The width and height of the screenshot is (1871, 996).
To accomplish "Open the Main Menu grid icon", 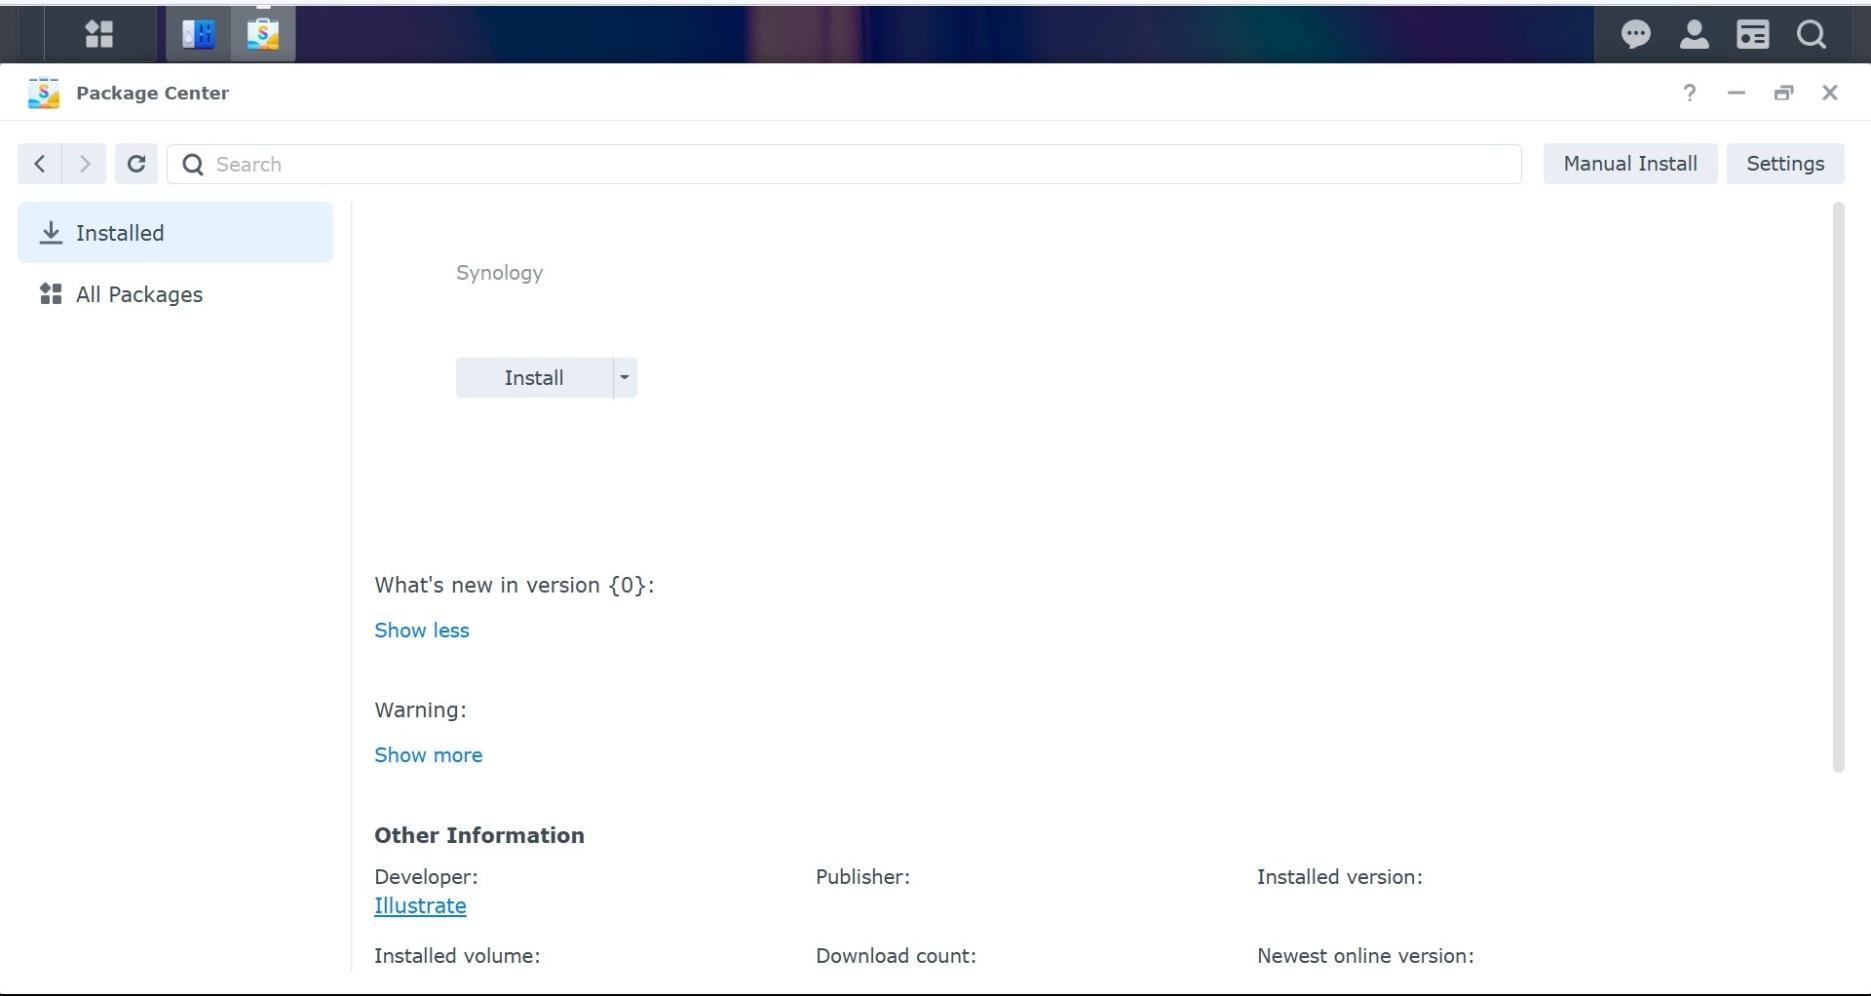I will click(x=99, y=34).
